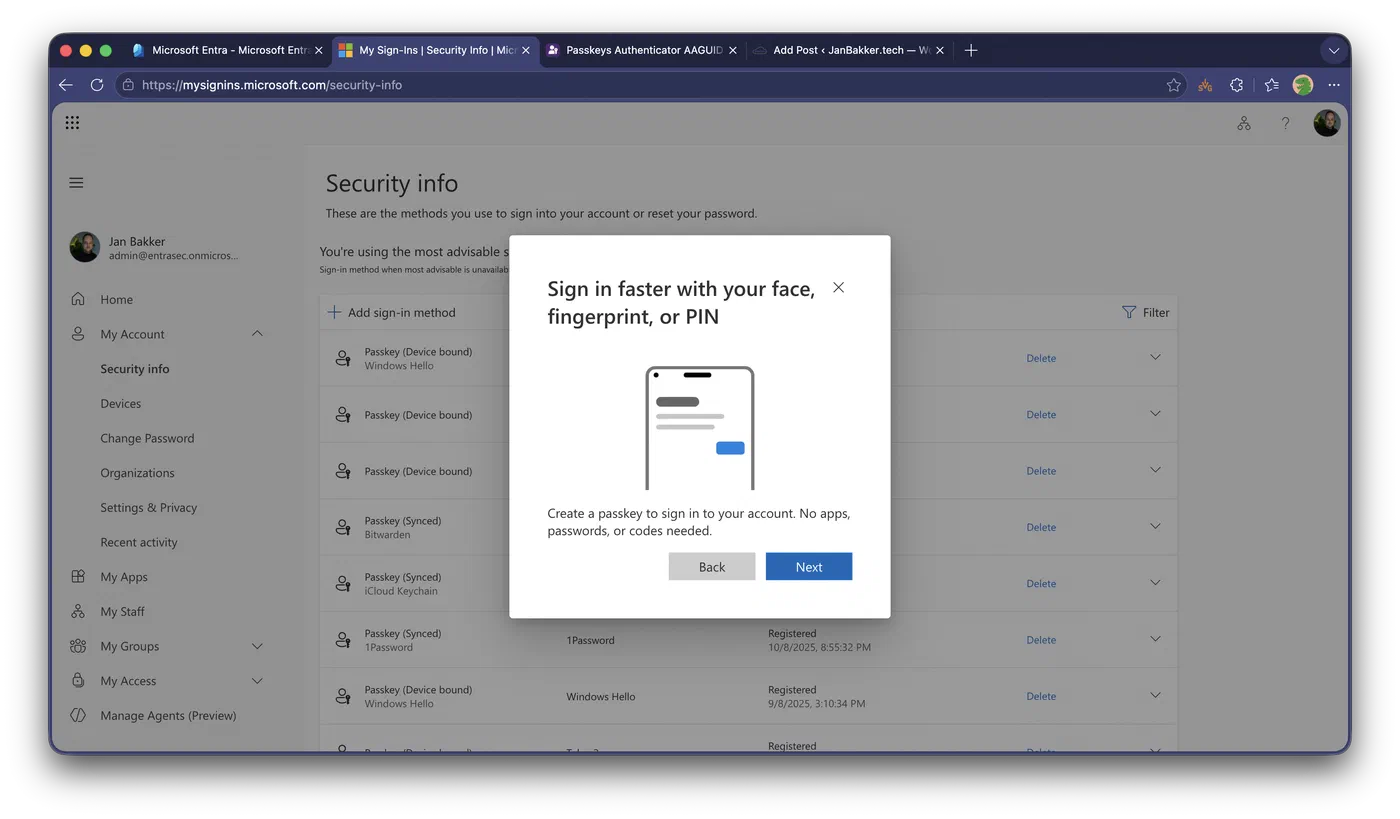Click the Next button in the dialog

[809, 567]
